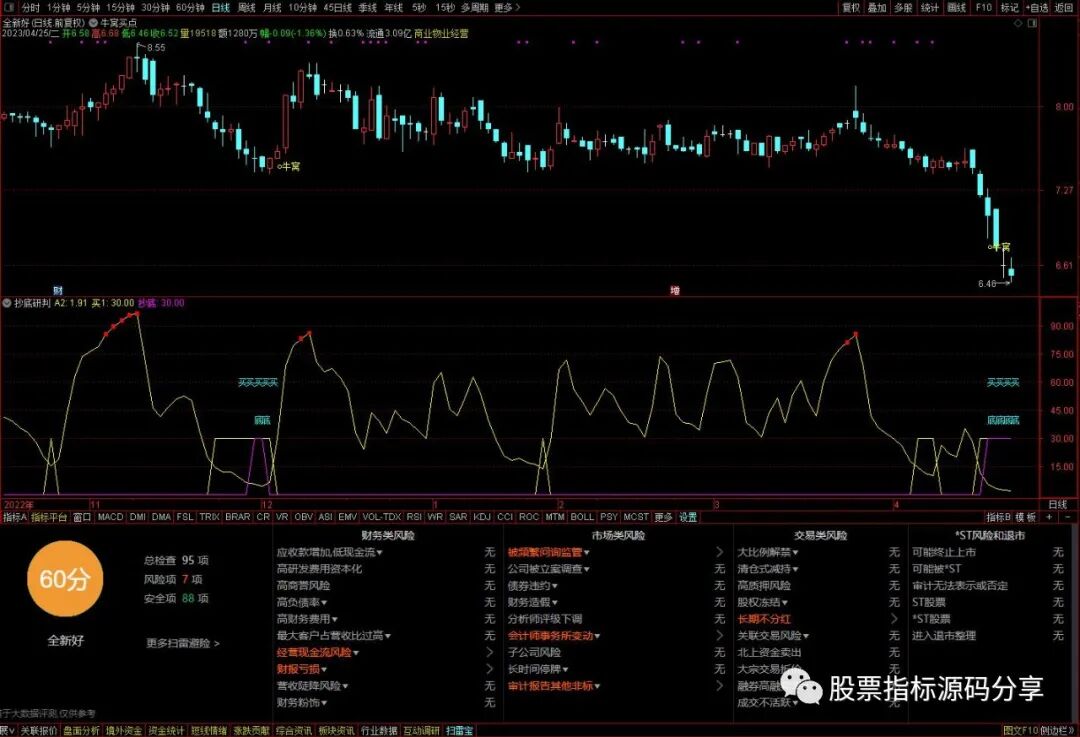Click 返回 to go back

(1064, 8)
